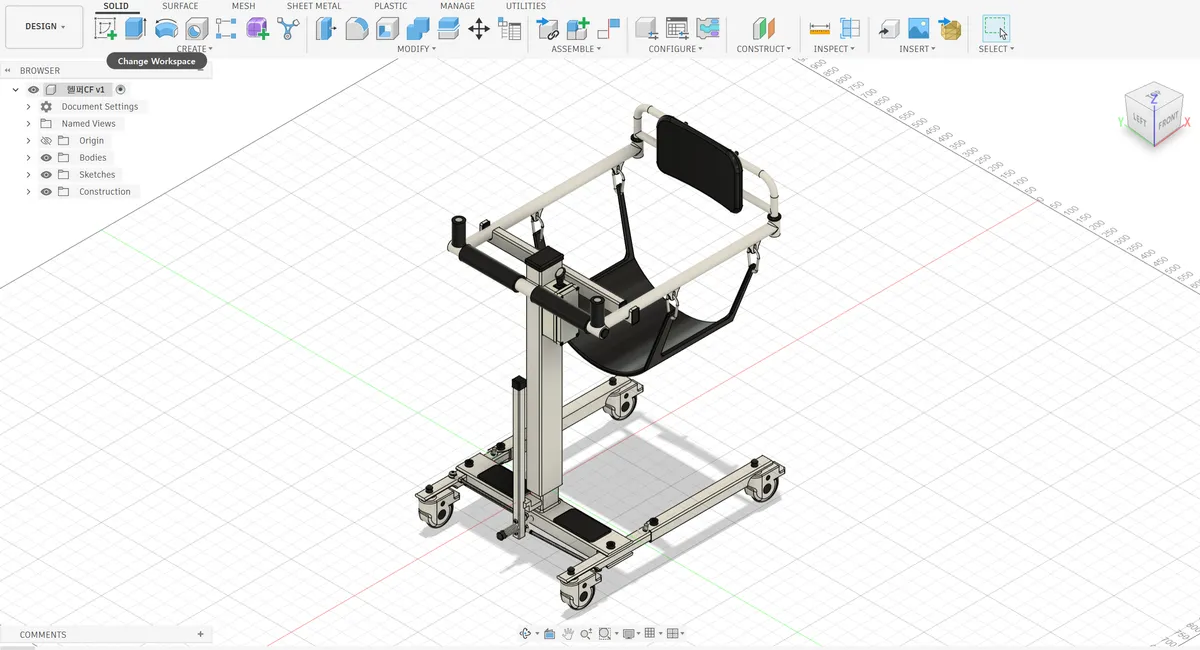Open the DESIGN workspace dropdown

tap(44, 27)
